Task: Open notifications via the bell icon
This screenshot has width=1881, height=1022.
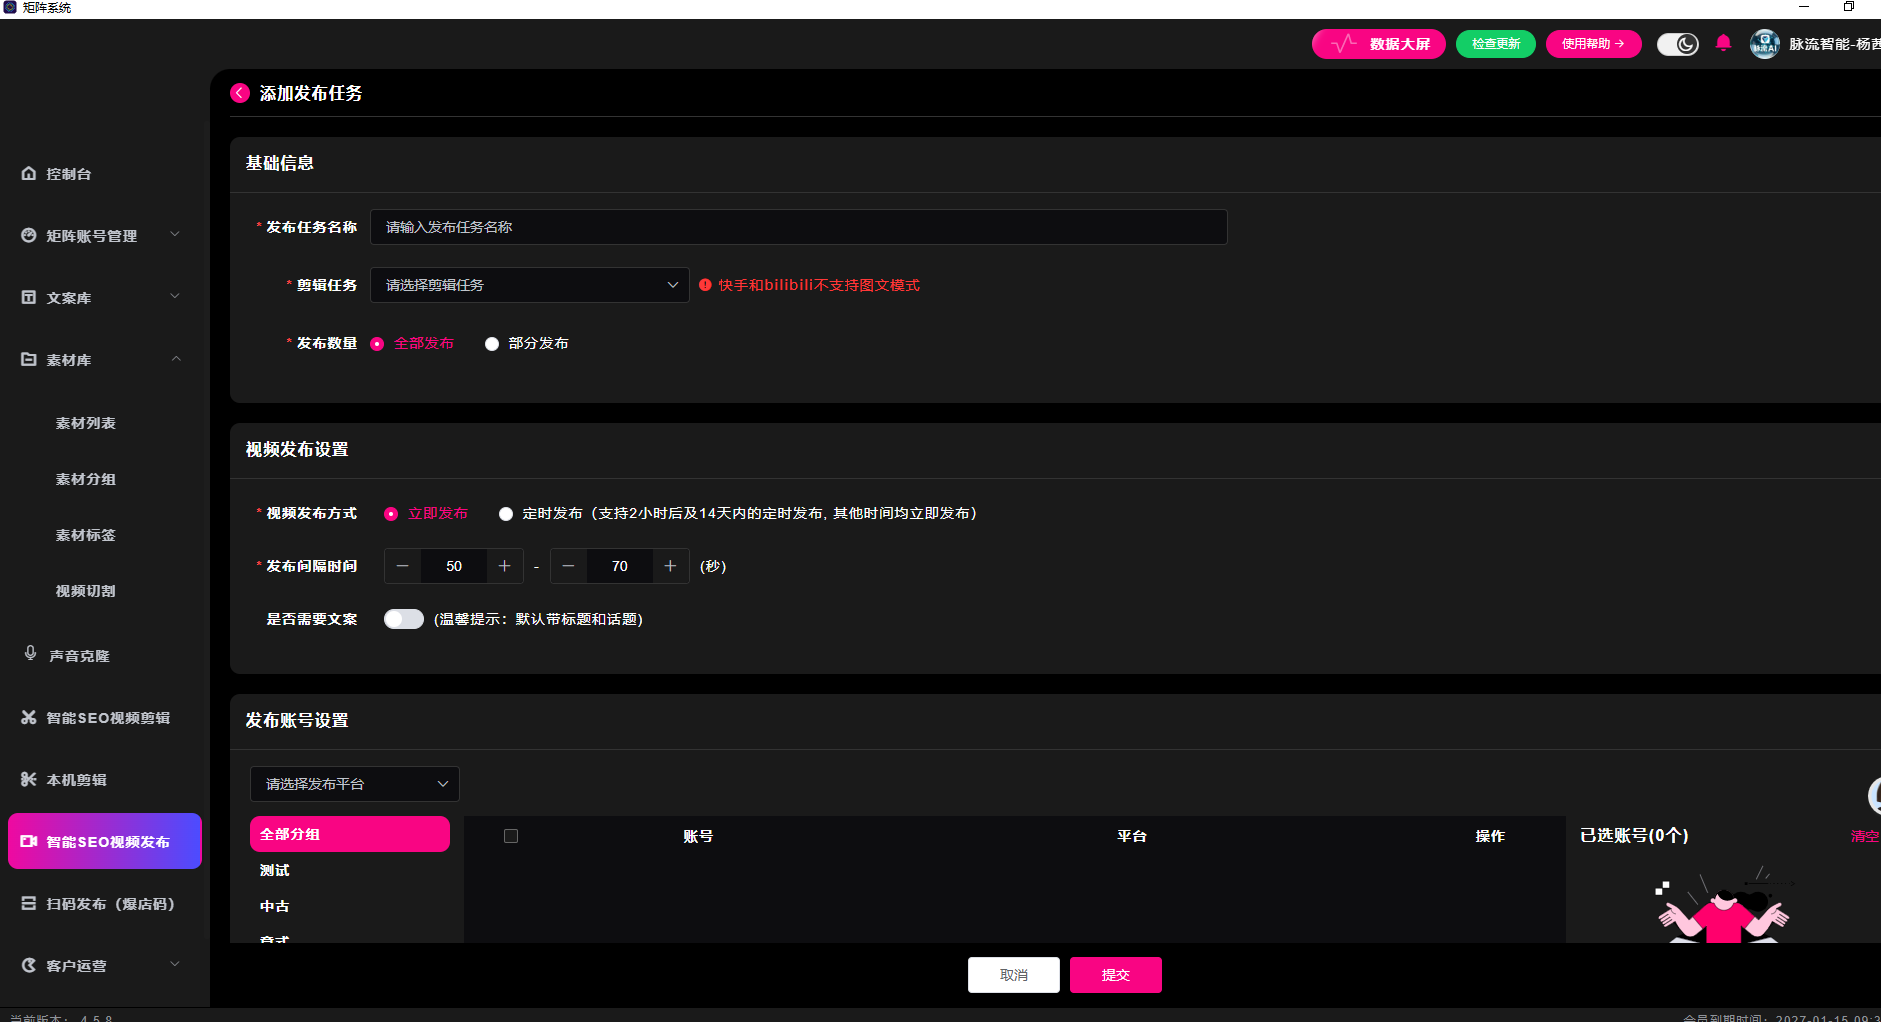Action: click(x=1723, y=43)
